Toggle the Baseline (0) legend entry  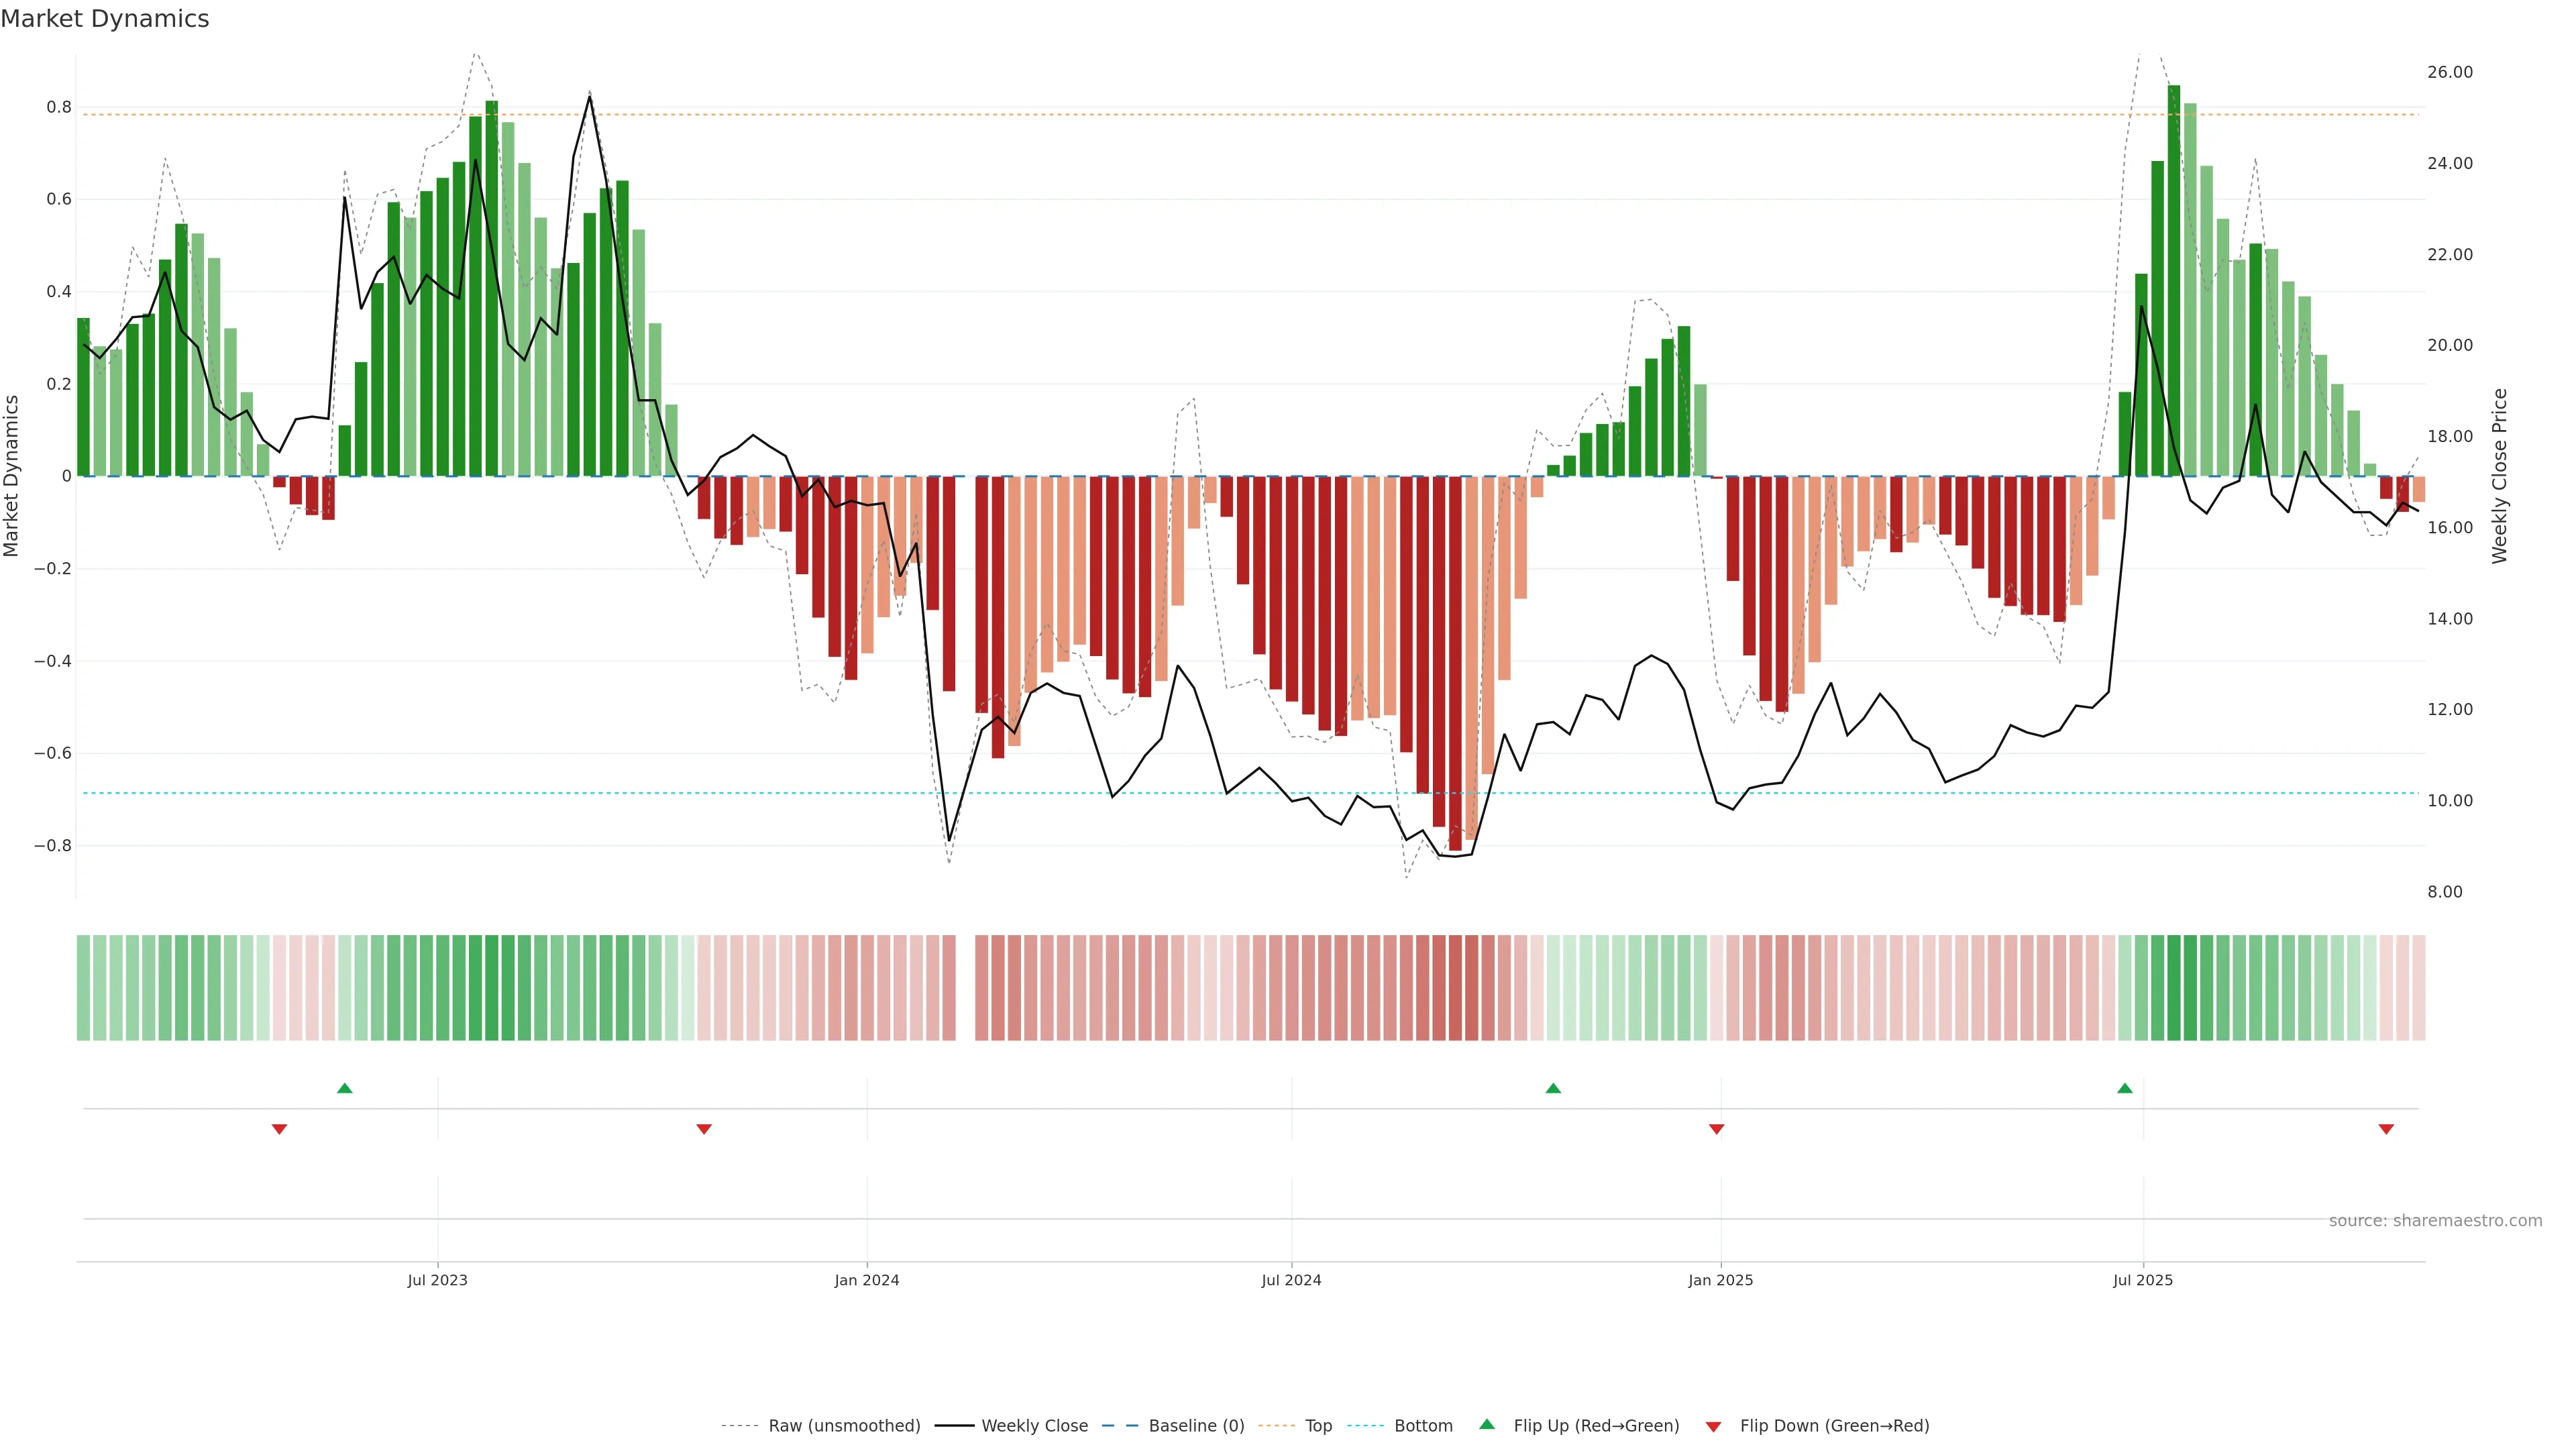pyautogui.click(x=1196, y=1425)
